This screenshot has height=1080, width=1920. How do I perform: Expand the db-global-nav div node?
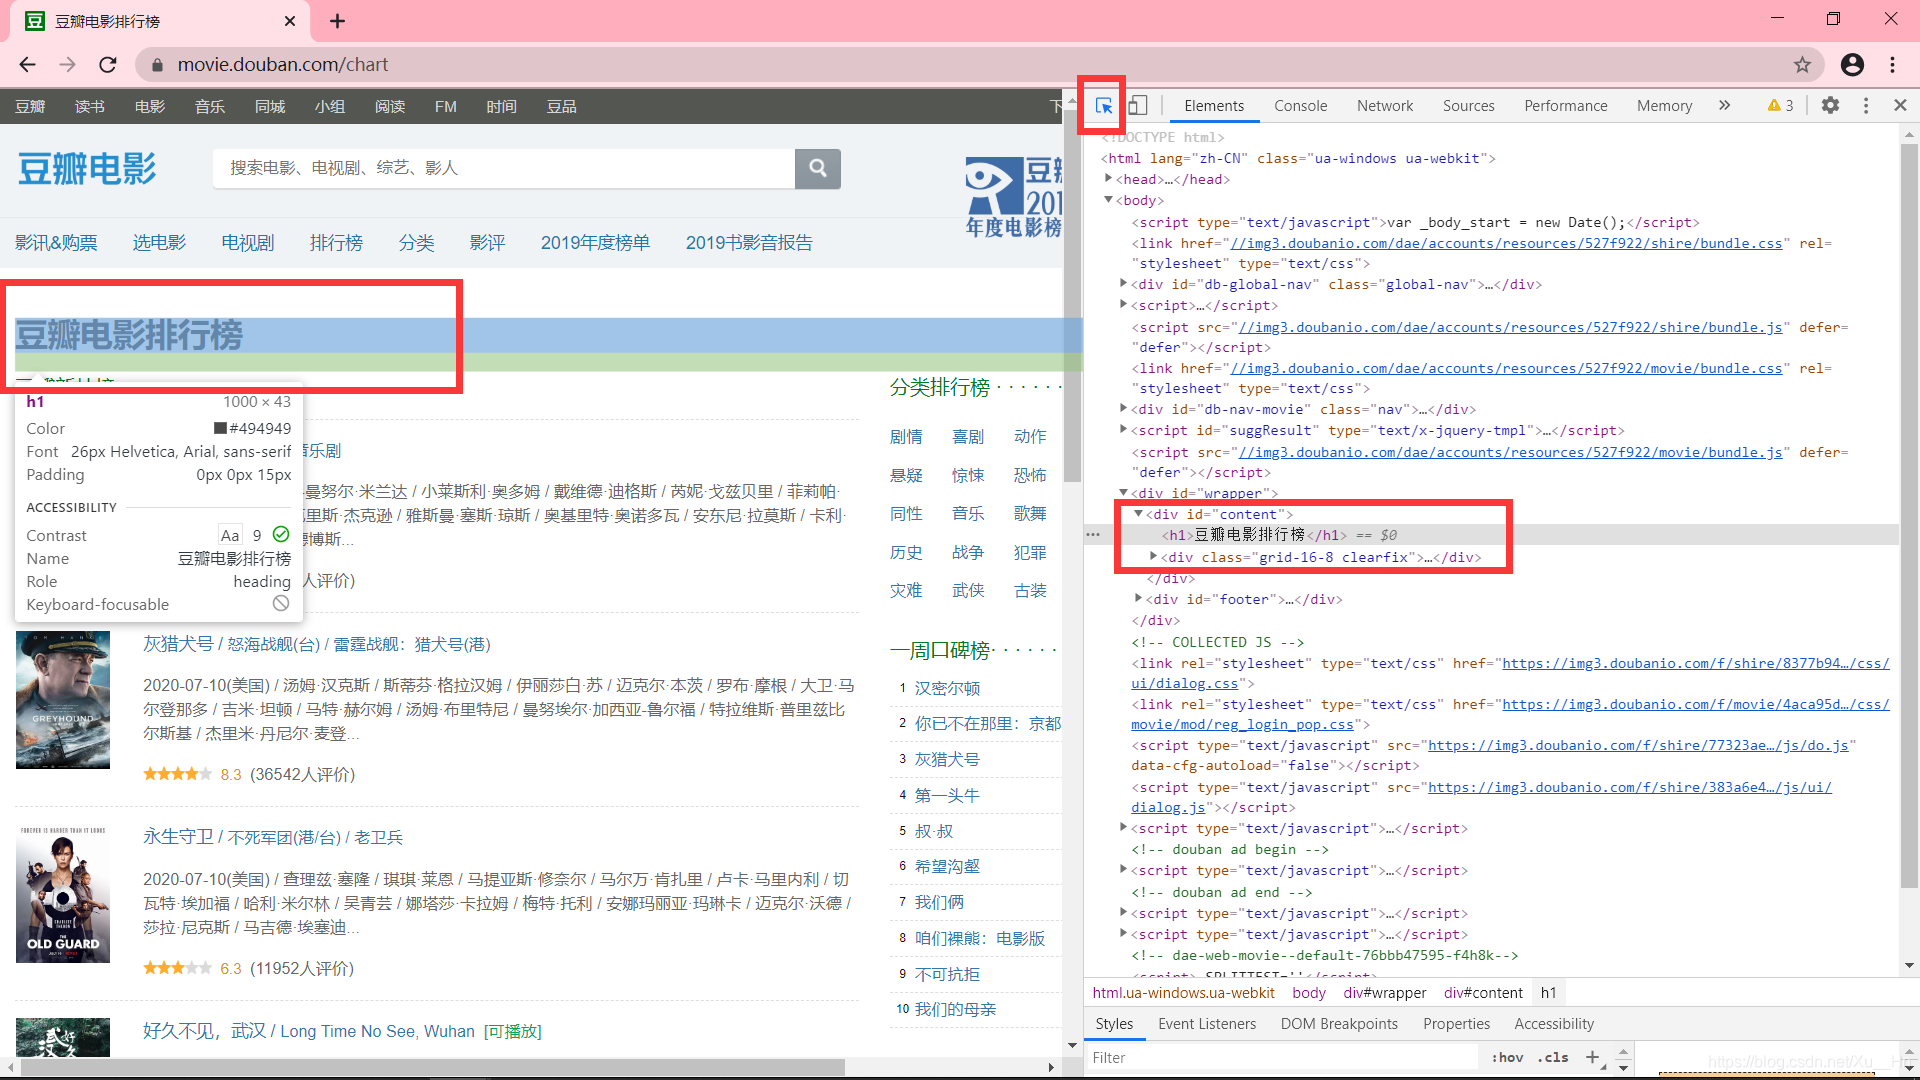click(x=1123, y=284)
